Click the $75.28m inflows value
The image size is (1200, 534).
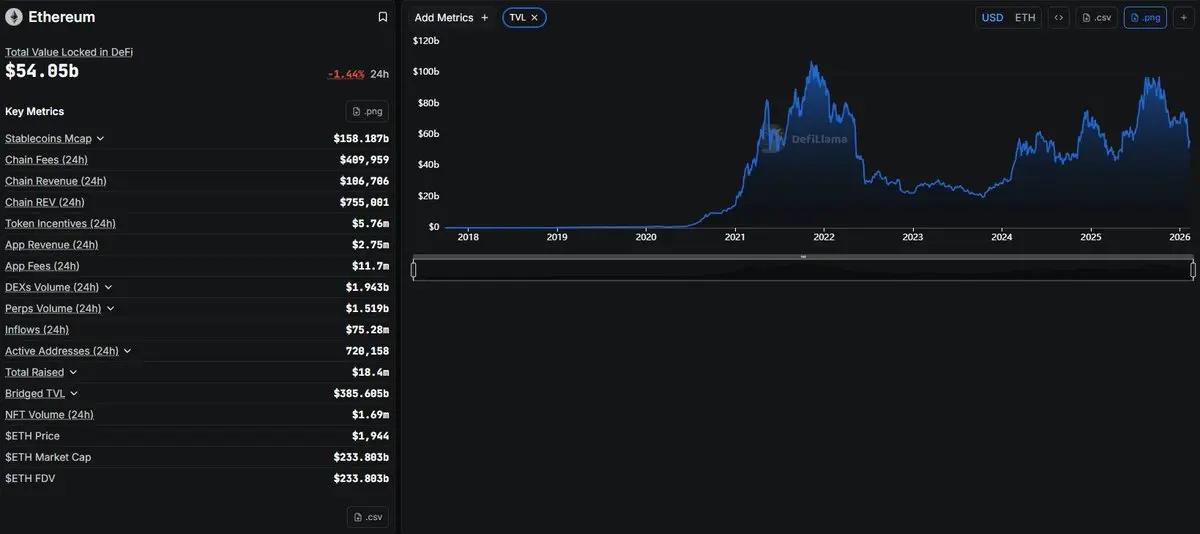[x=367, y=330]
